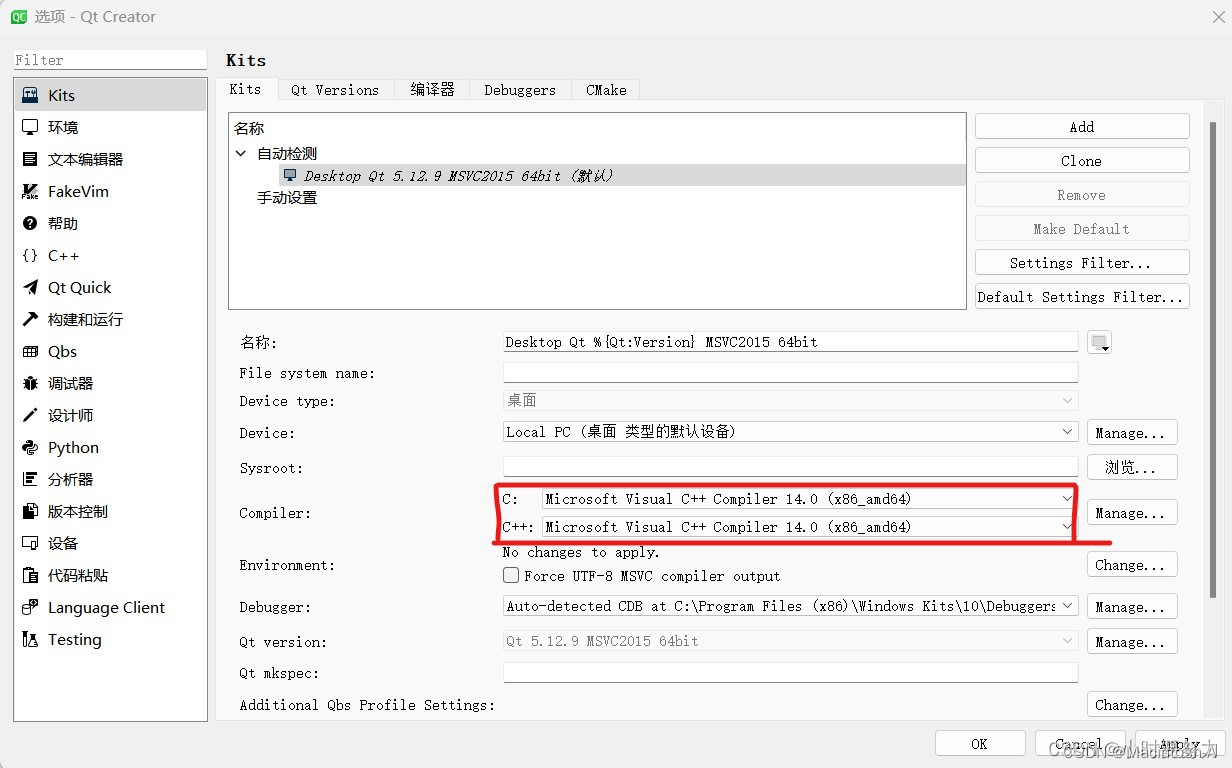
Task: Click the Make Default button
Action: click(1082, 229)
